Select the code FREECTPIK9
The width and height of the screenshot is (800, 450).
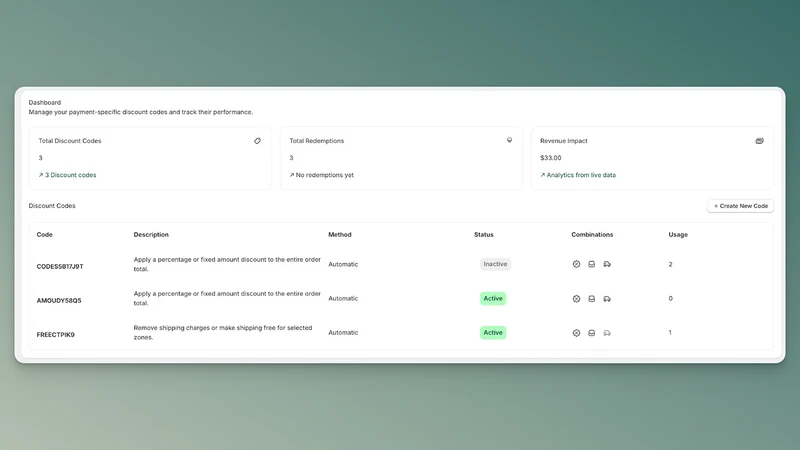coord(56,335)
